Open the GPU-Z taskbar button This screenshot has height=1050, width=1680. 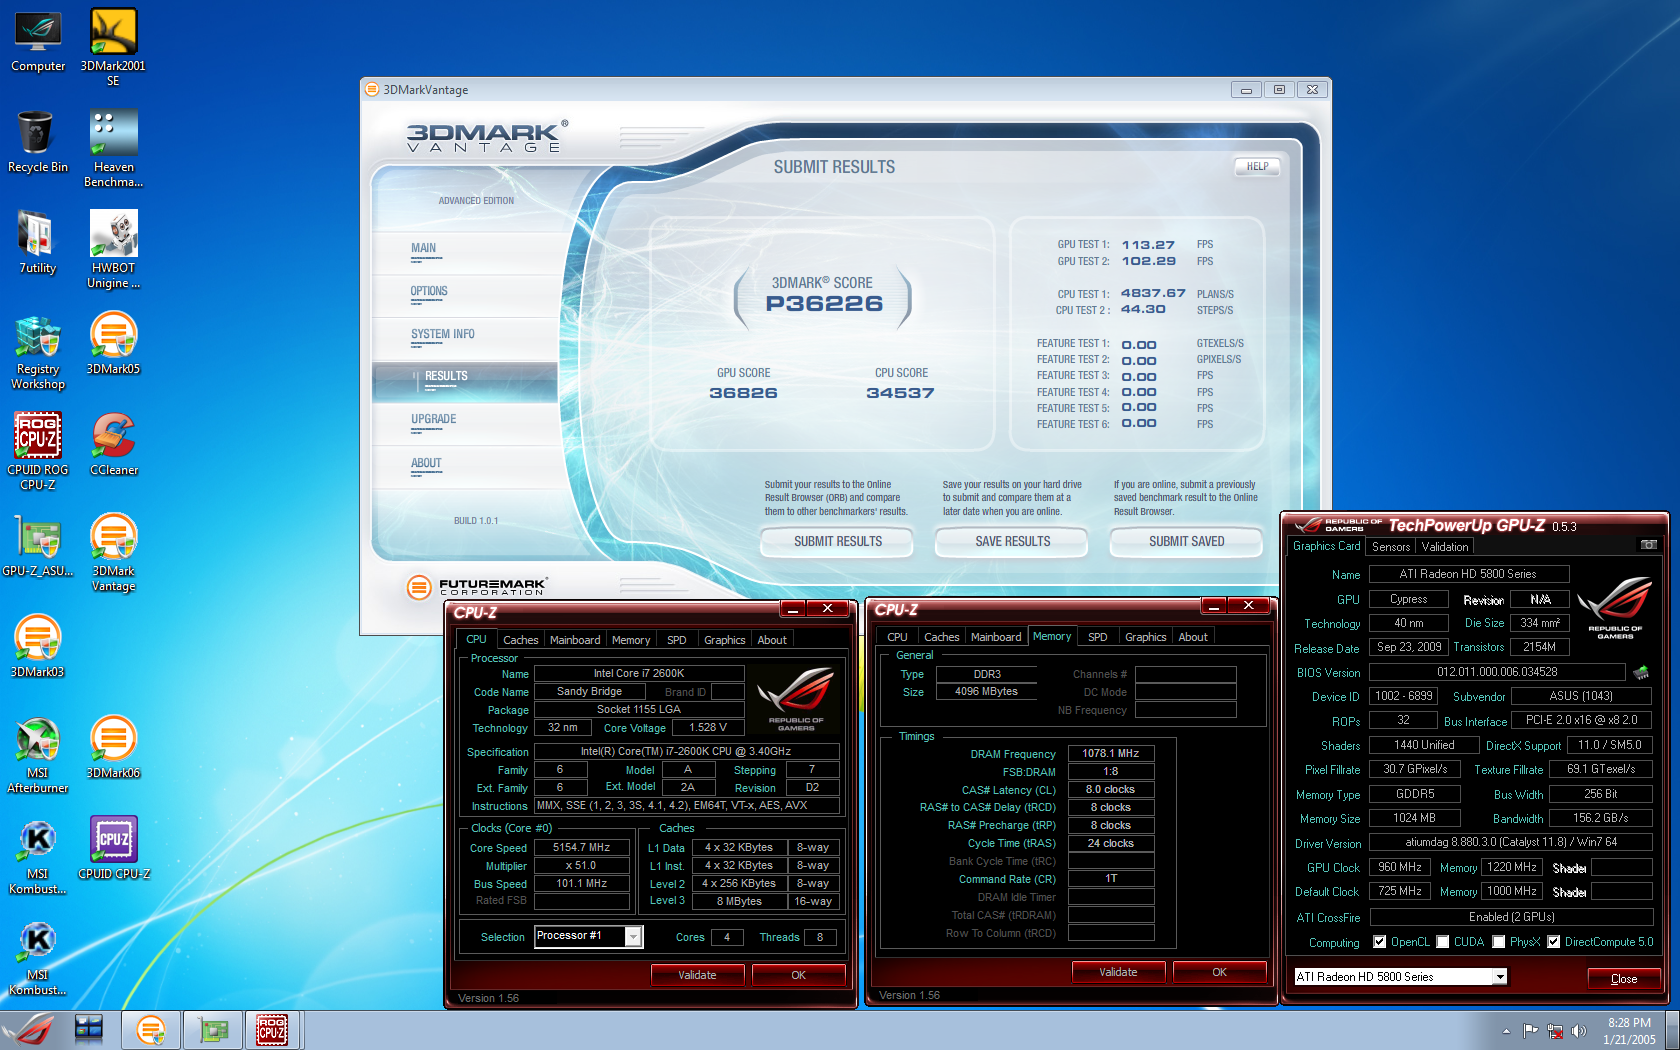tap(213, 1030)
